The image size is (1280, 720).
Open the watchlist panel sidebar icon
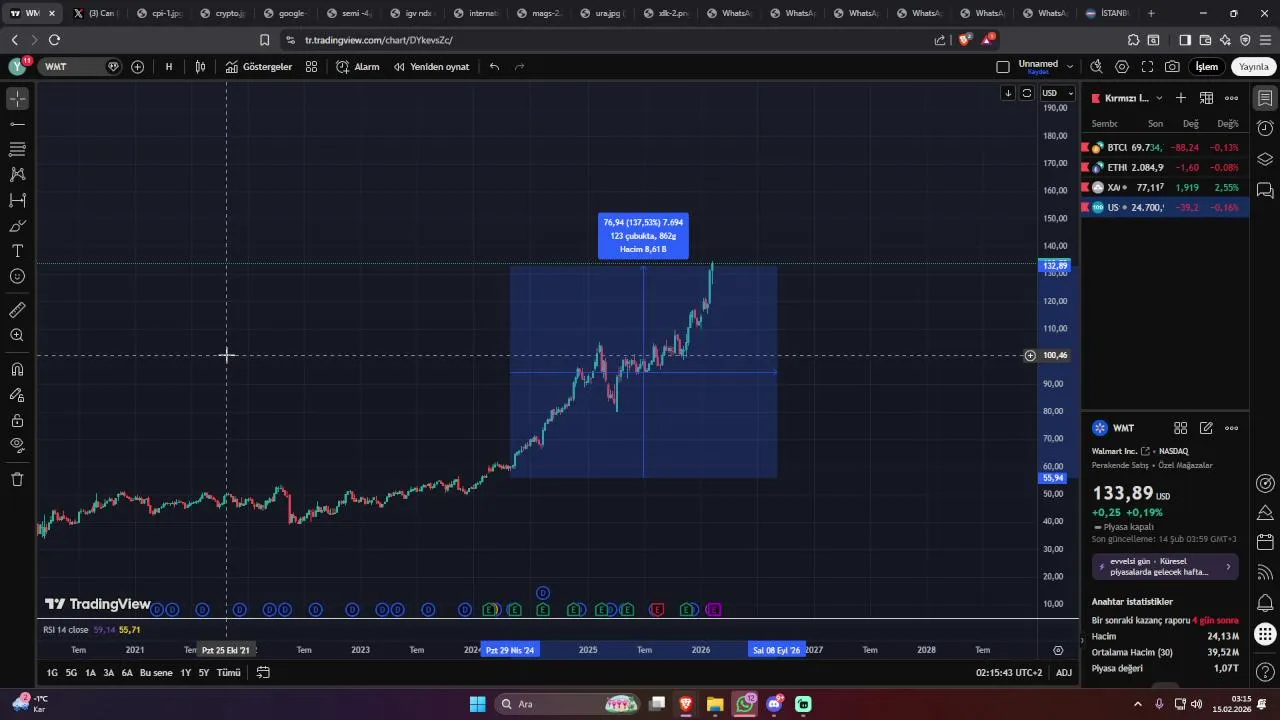(x=1265, y=98)
